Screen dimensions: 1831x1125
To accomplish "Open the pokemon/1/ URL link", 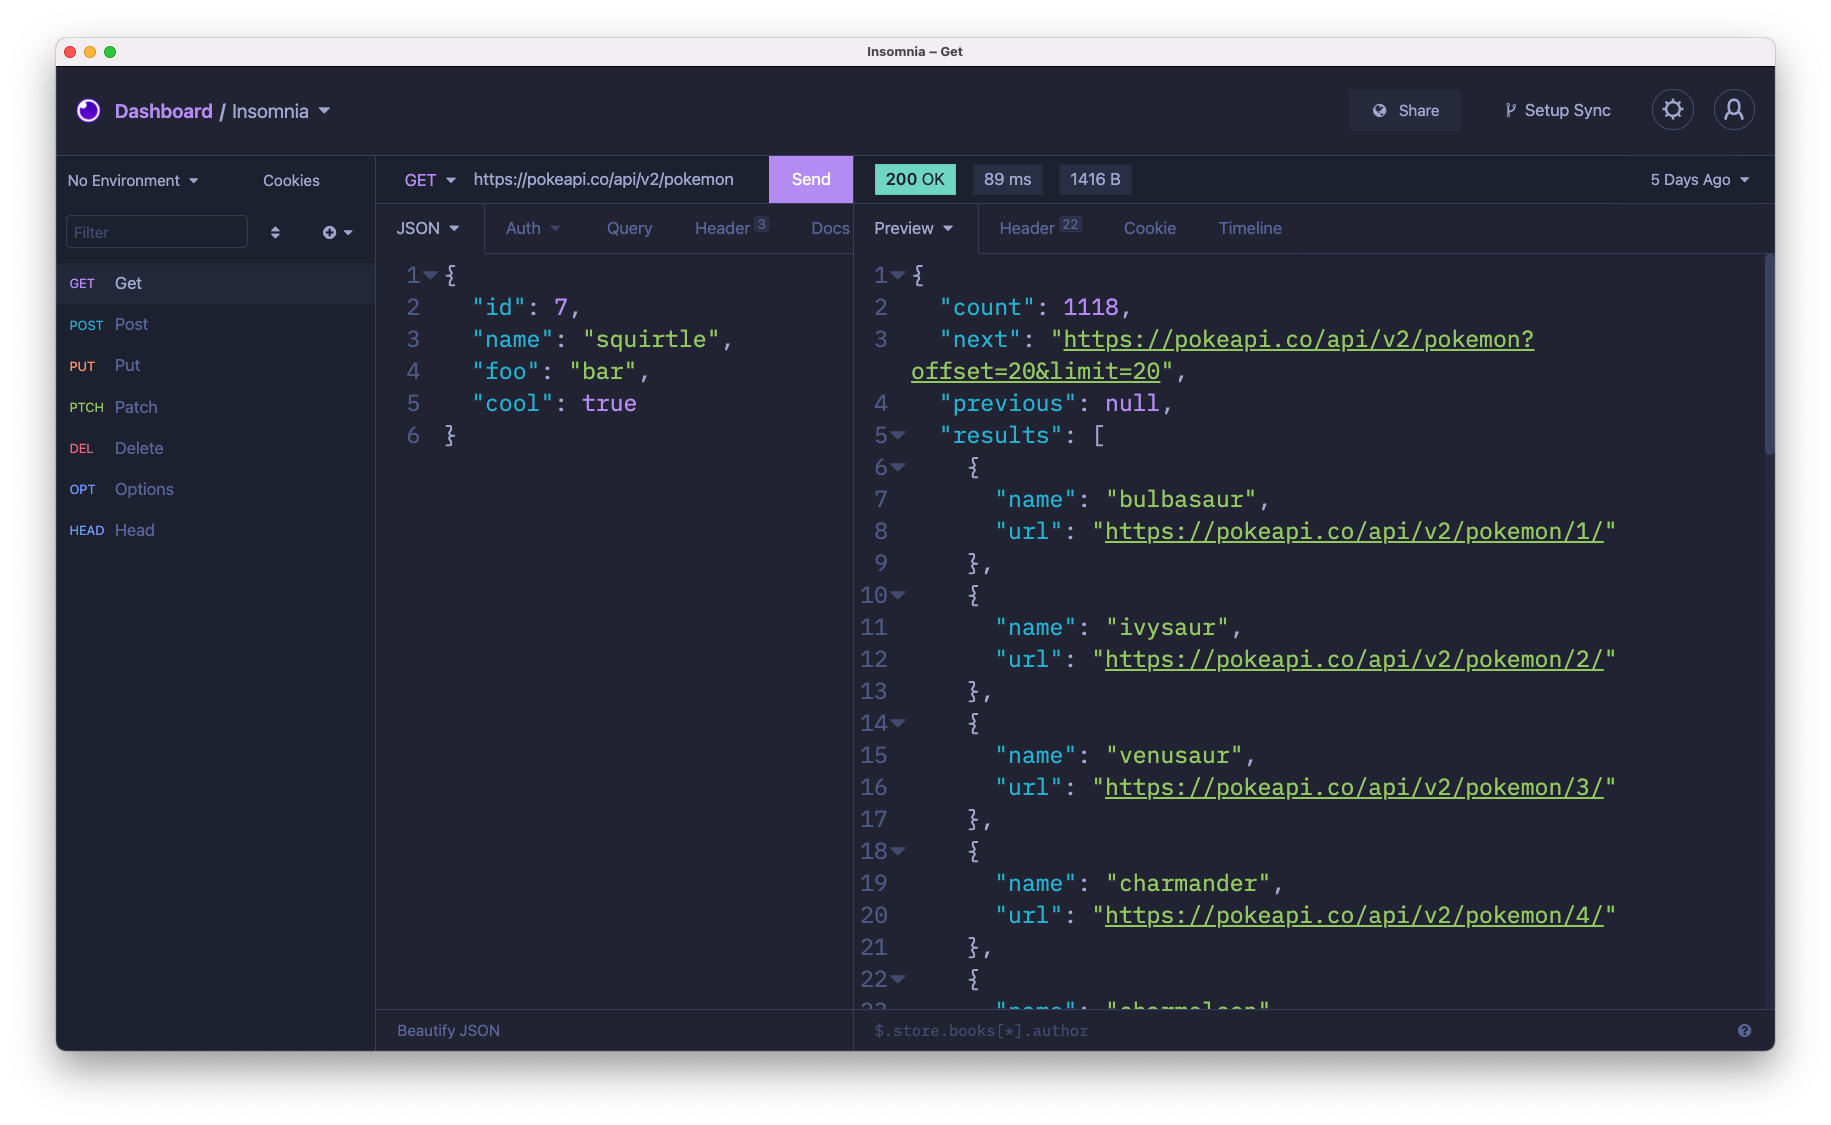I will [1354, 532].
